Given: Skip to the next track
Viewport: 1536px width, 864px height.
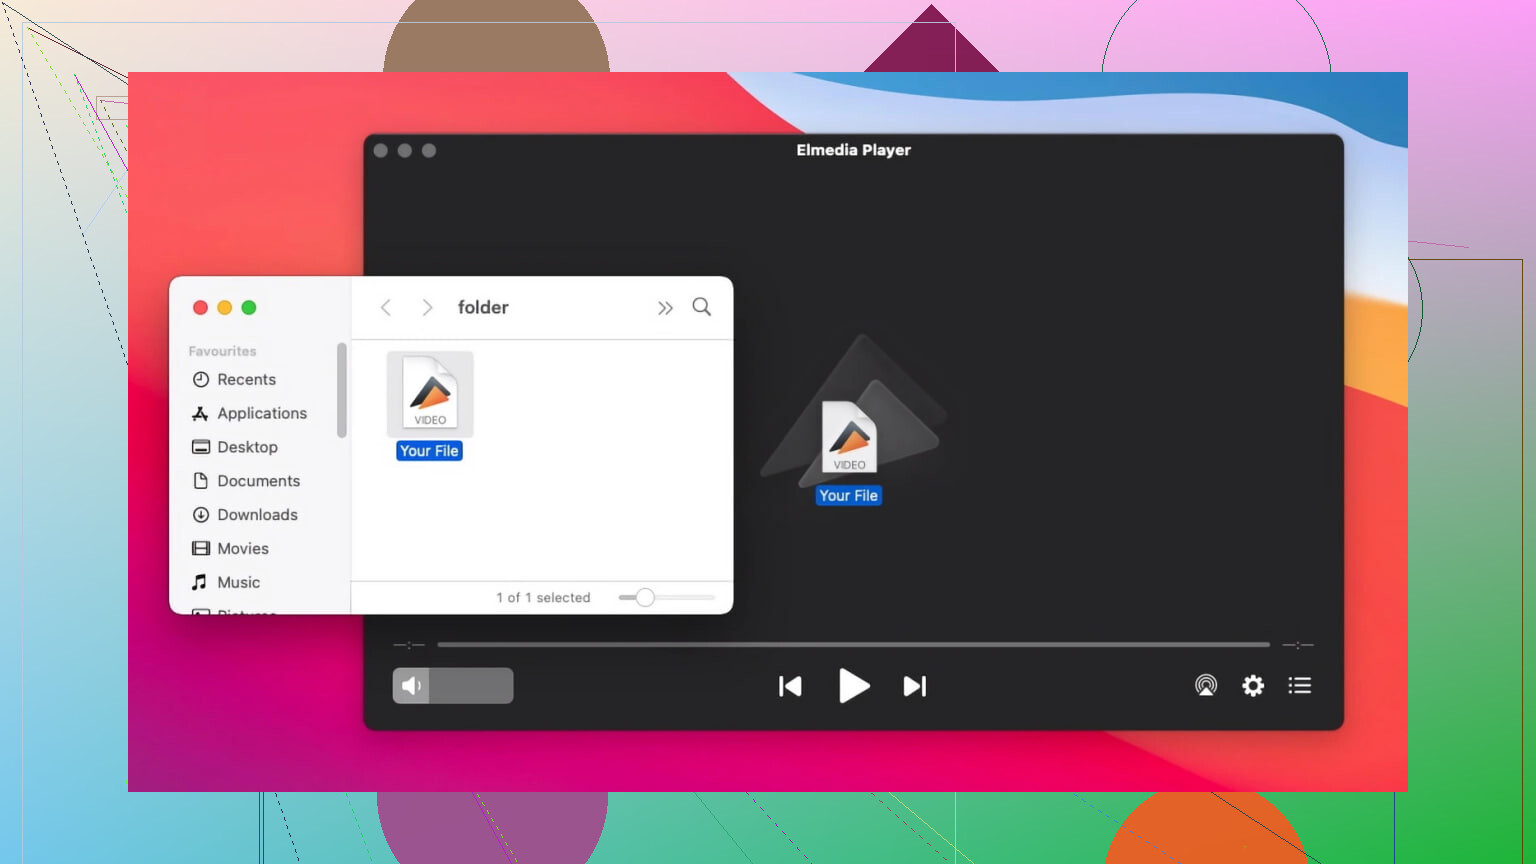Looking at the screenshot, I should point(914,686).
